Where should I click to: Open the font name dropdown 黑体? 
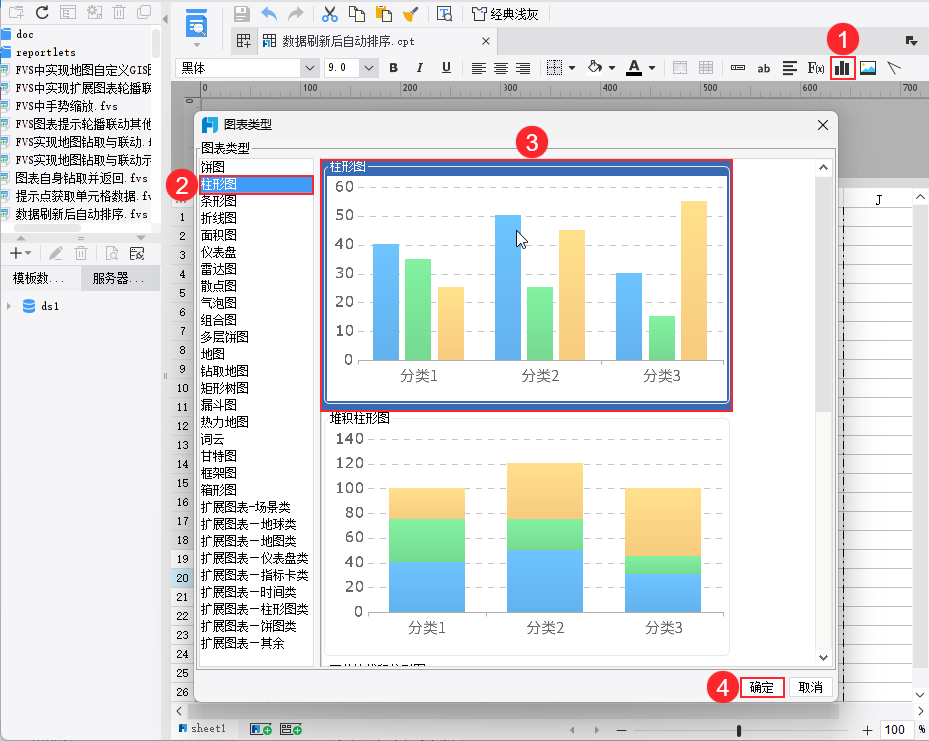click(309, 68)
